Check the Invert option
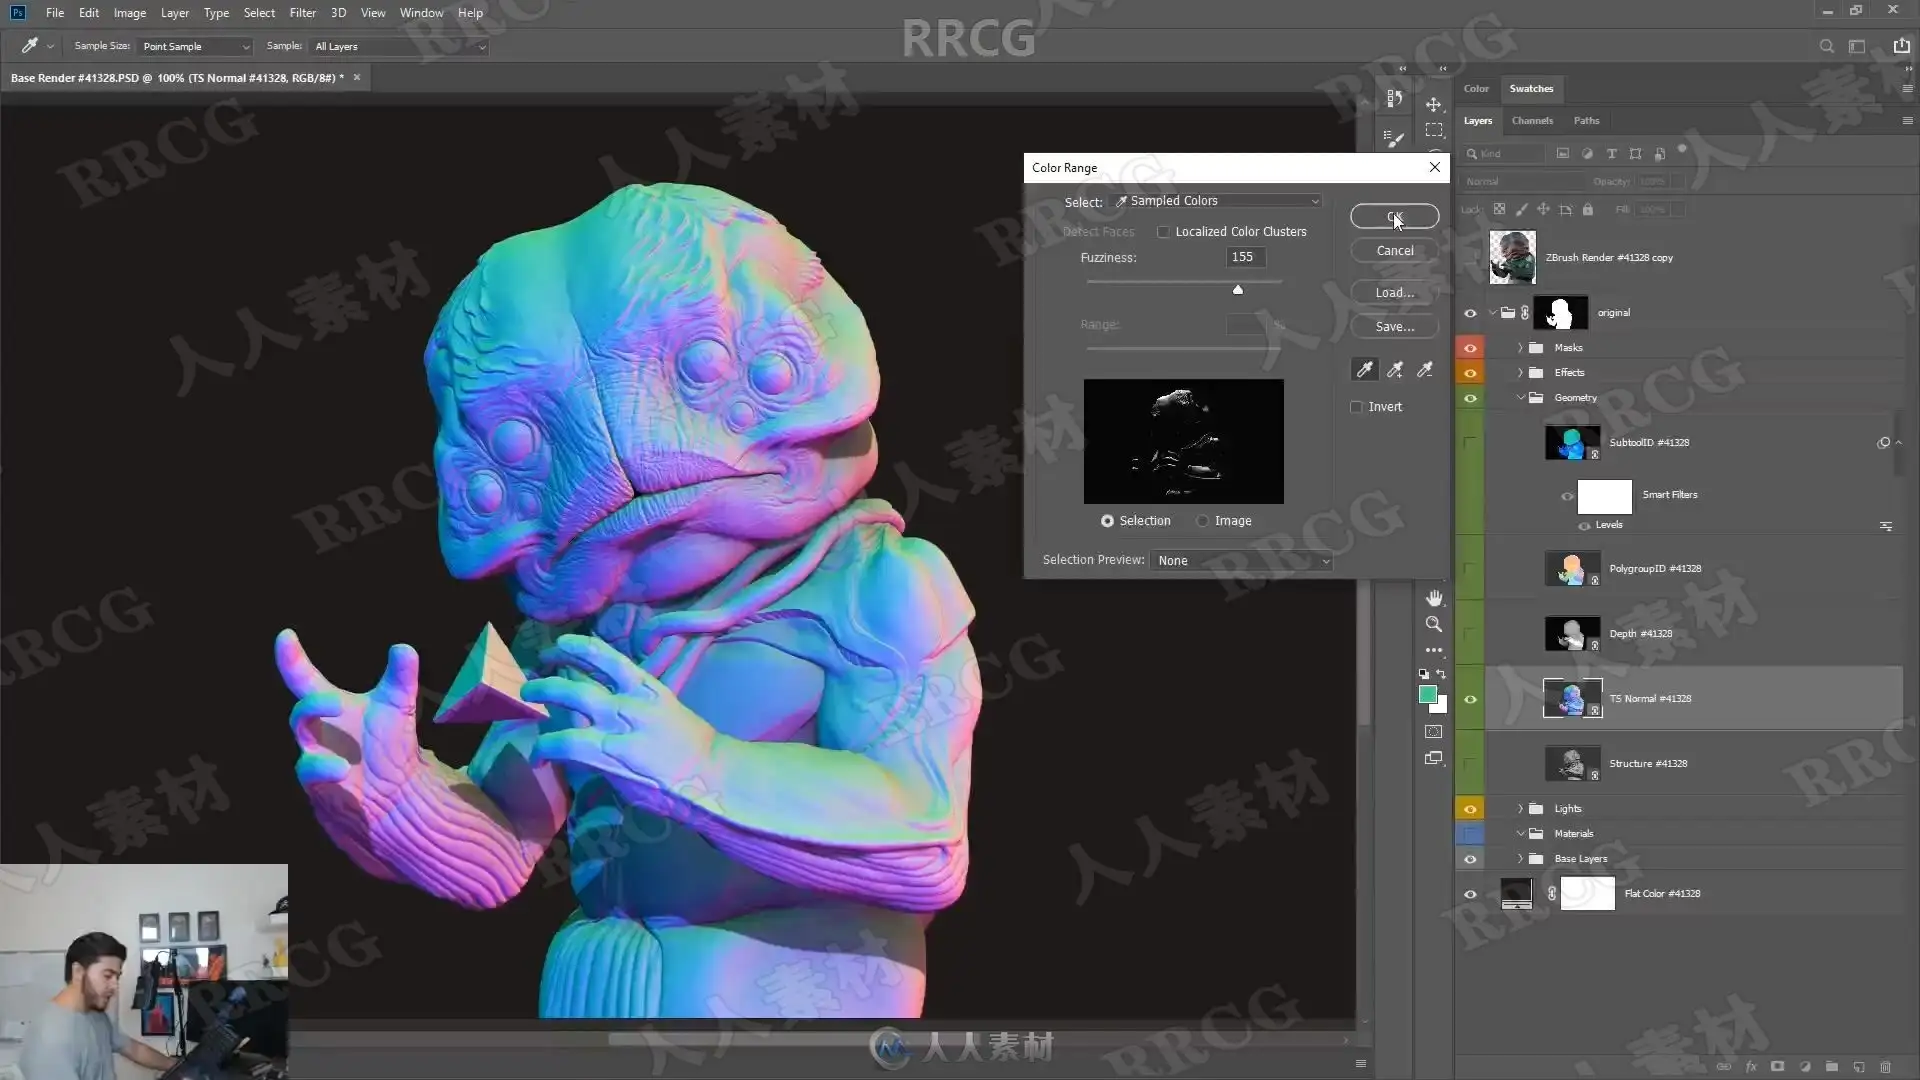Image resolution: width=1920 pixels, height=1080 pixels. pos(1356,407)
